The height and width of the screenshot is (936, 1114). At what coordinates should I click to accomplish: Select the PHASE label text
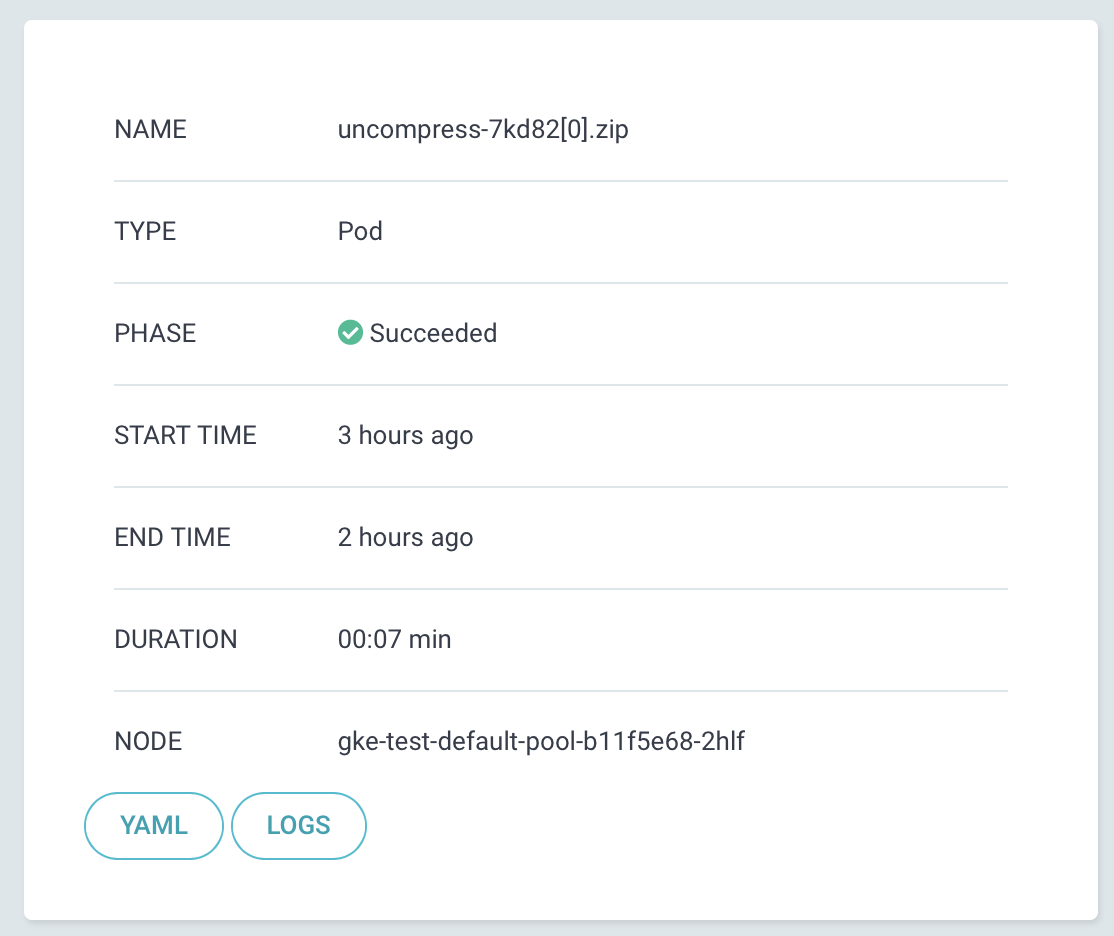(x=155, y=333)
